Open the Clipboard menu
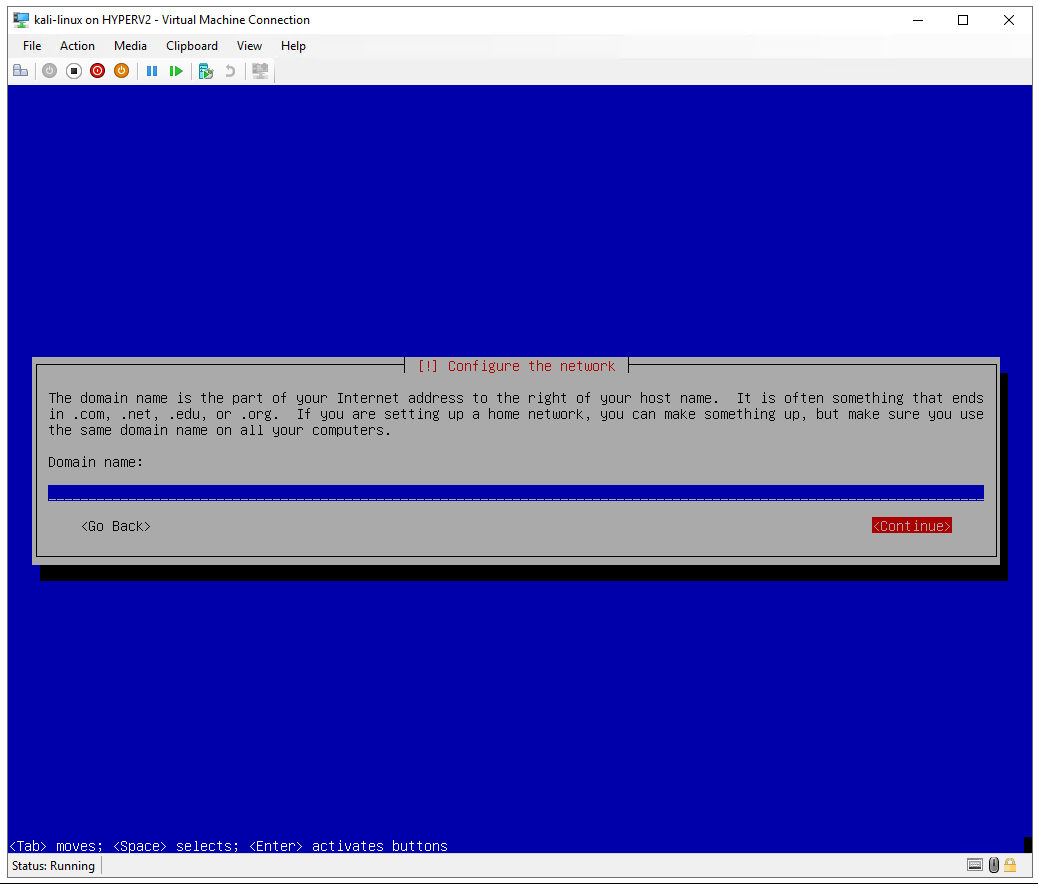The width and height of the screenshot is (1038, 884). click(192, 46)
